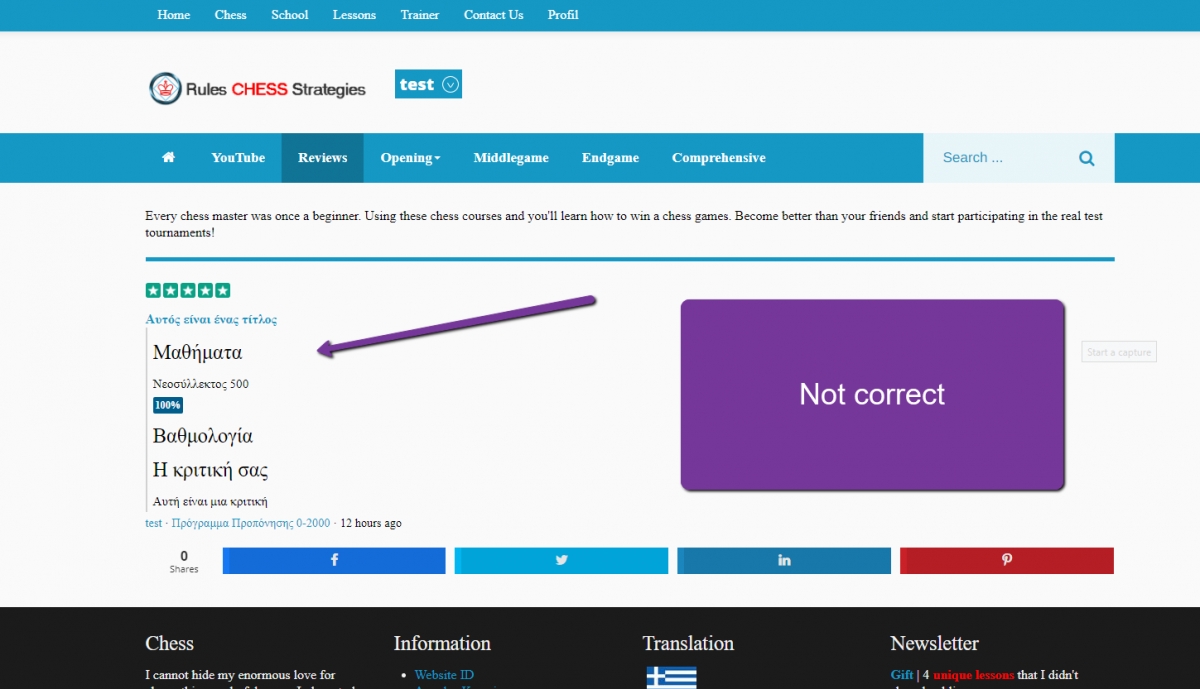Open the Middlegame menu item
This screenshot has height=689, width=1200.
pyautogui.click(x=511, y=158)
